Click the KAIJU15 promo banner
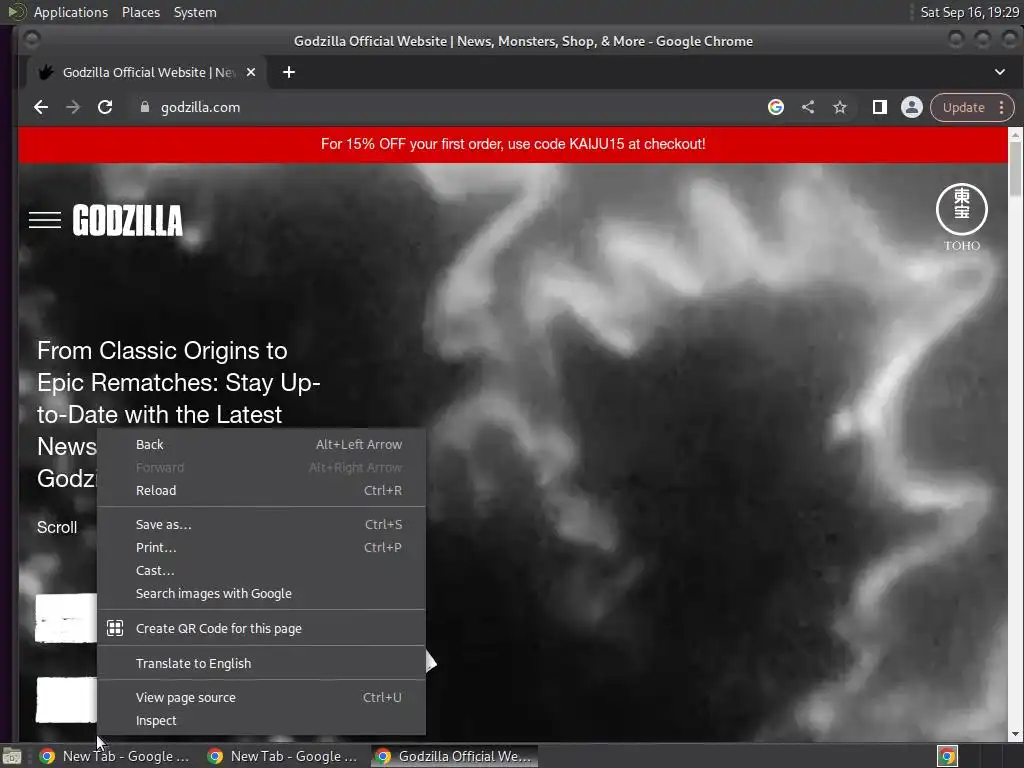 point(513,144)
